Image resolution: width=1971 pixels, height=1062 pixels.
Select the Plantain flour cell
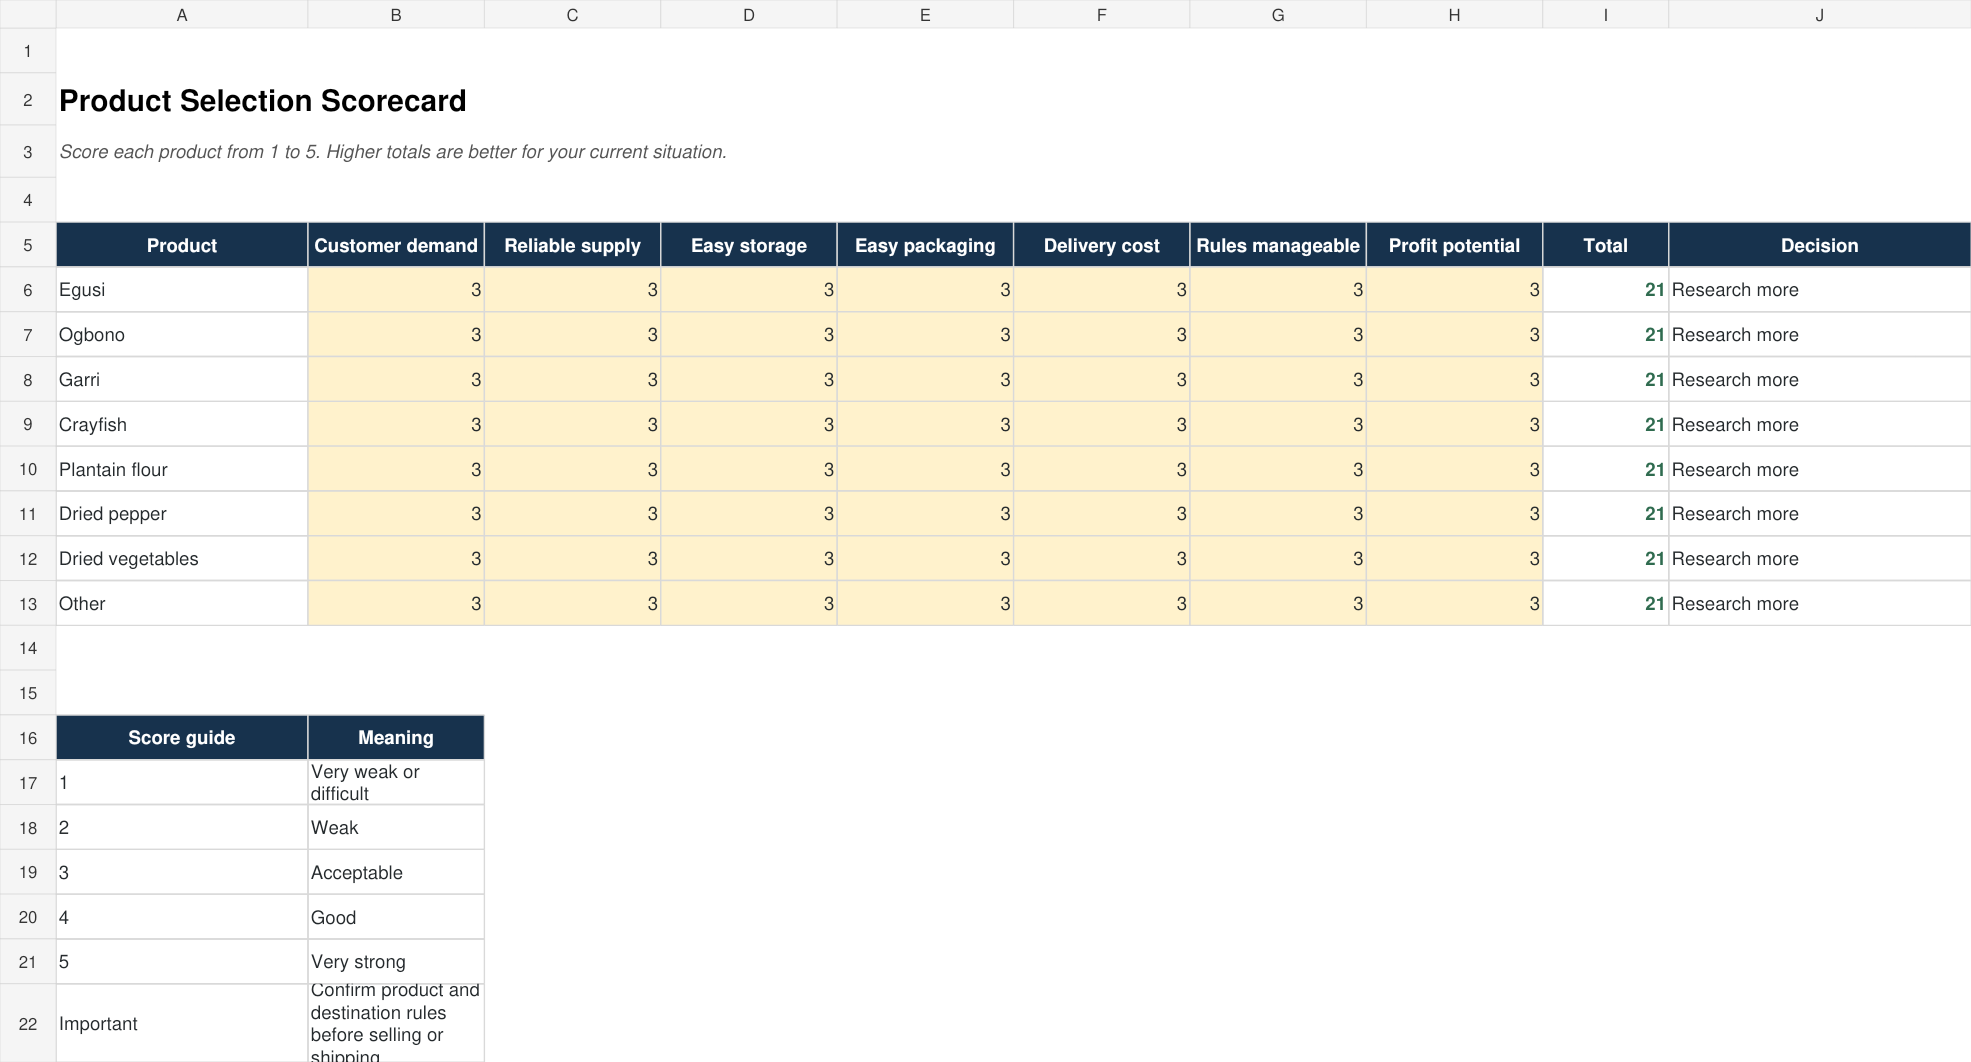182,469
